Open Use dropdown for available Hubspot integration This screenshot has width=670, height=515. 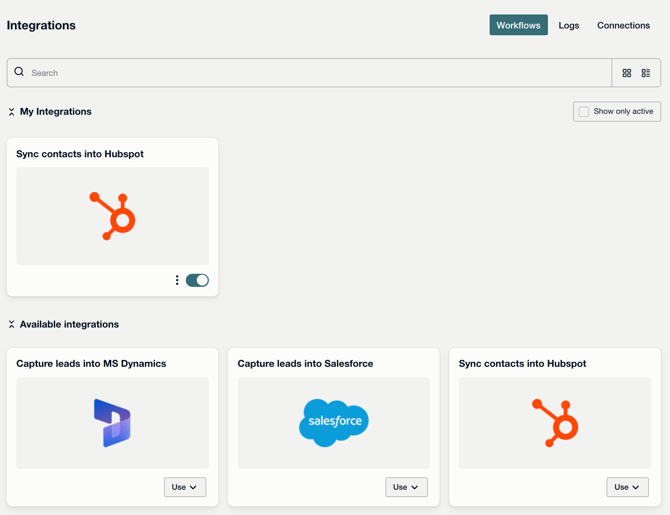[627, 487]
